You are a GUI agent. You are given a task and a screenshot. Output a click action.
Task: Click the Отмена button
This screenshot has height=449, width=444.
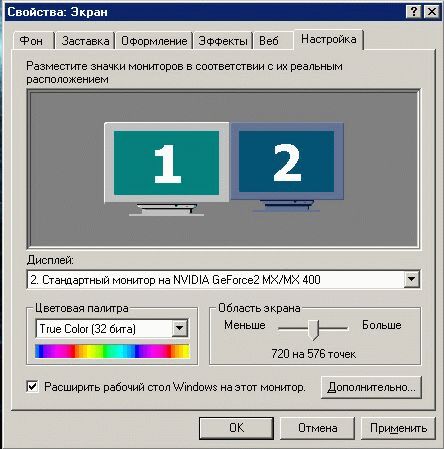(x=317, y=428)
